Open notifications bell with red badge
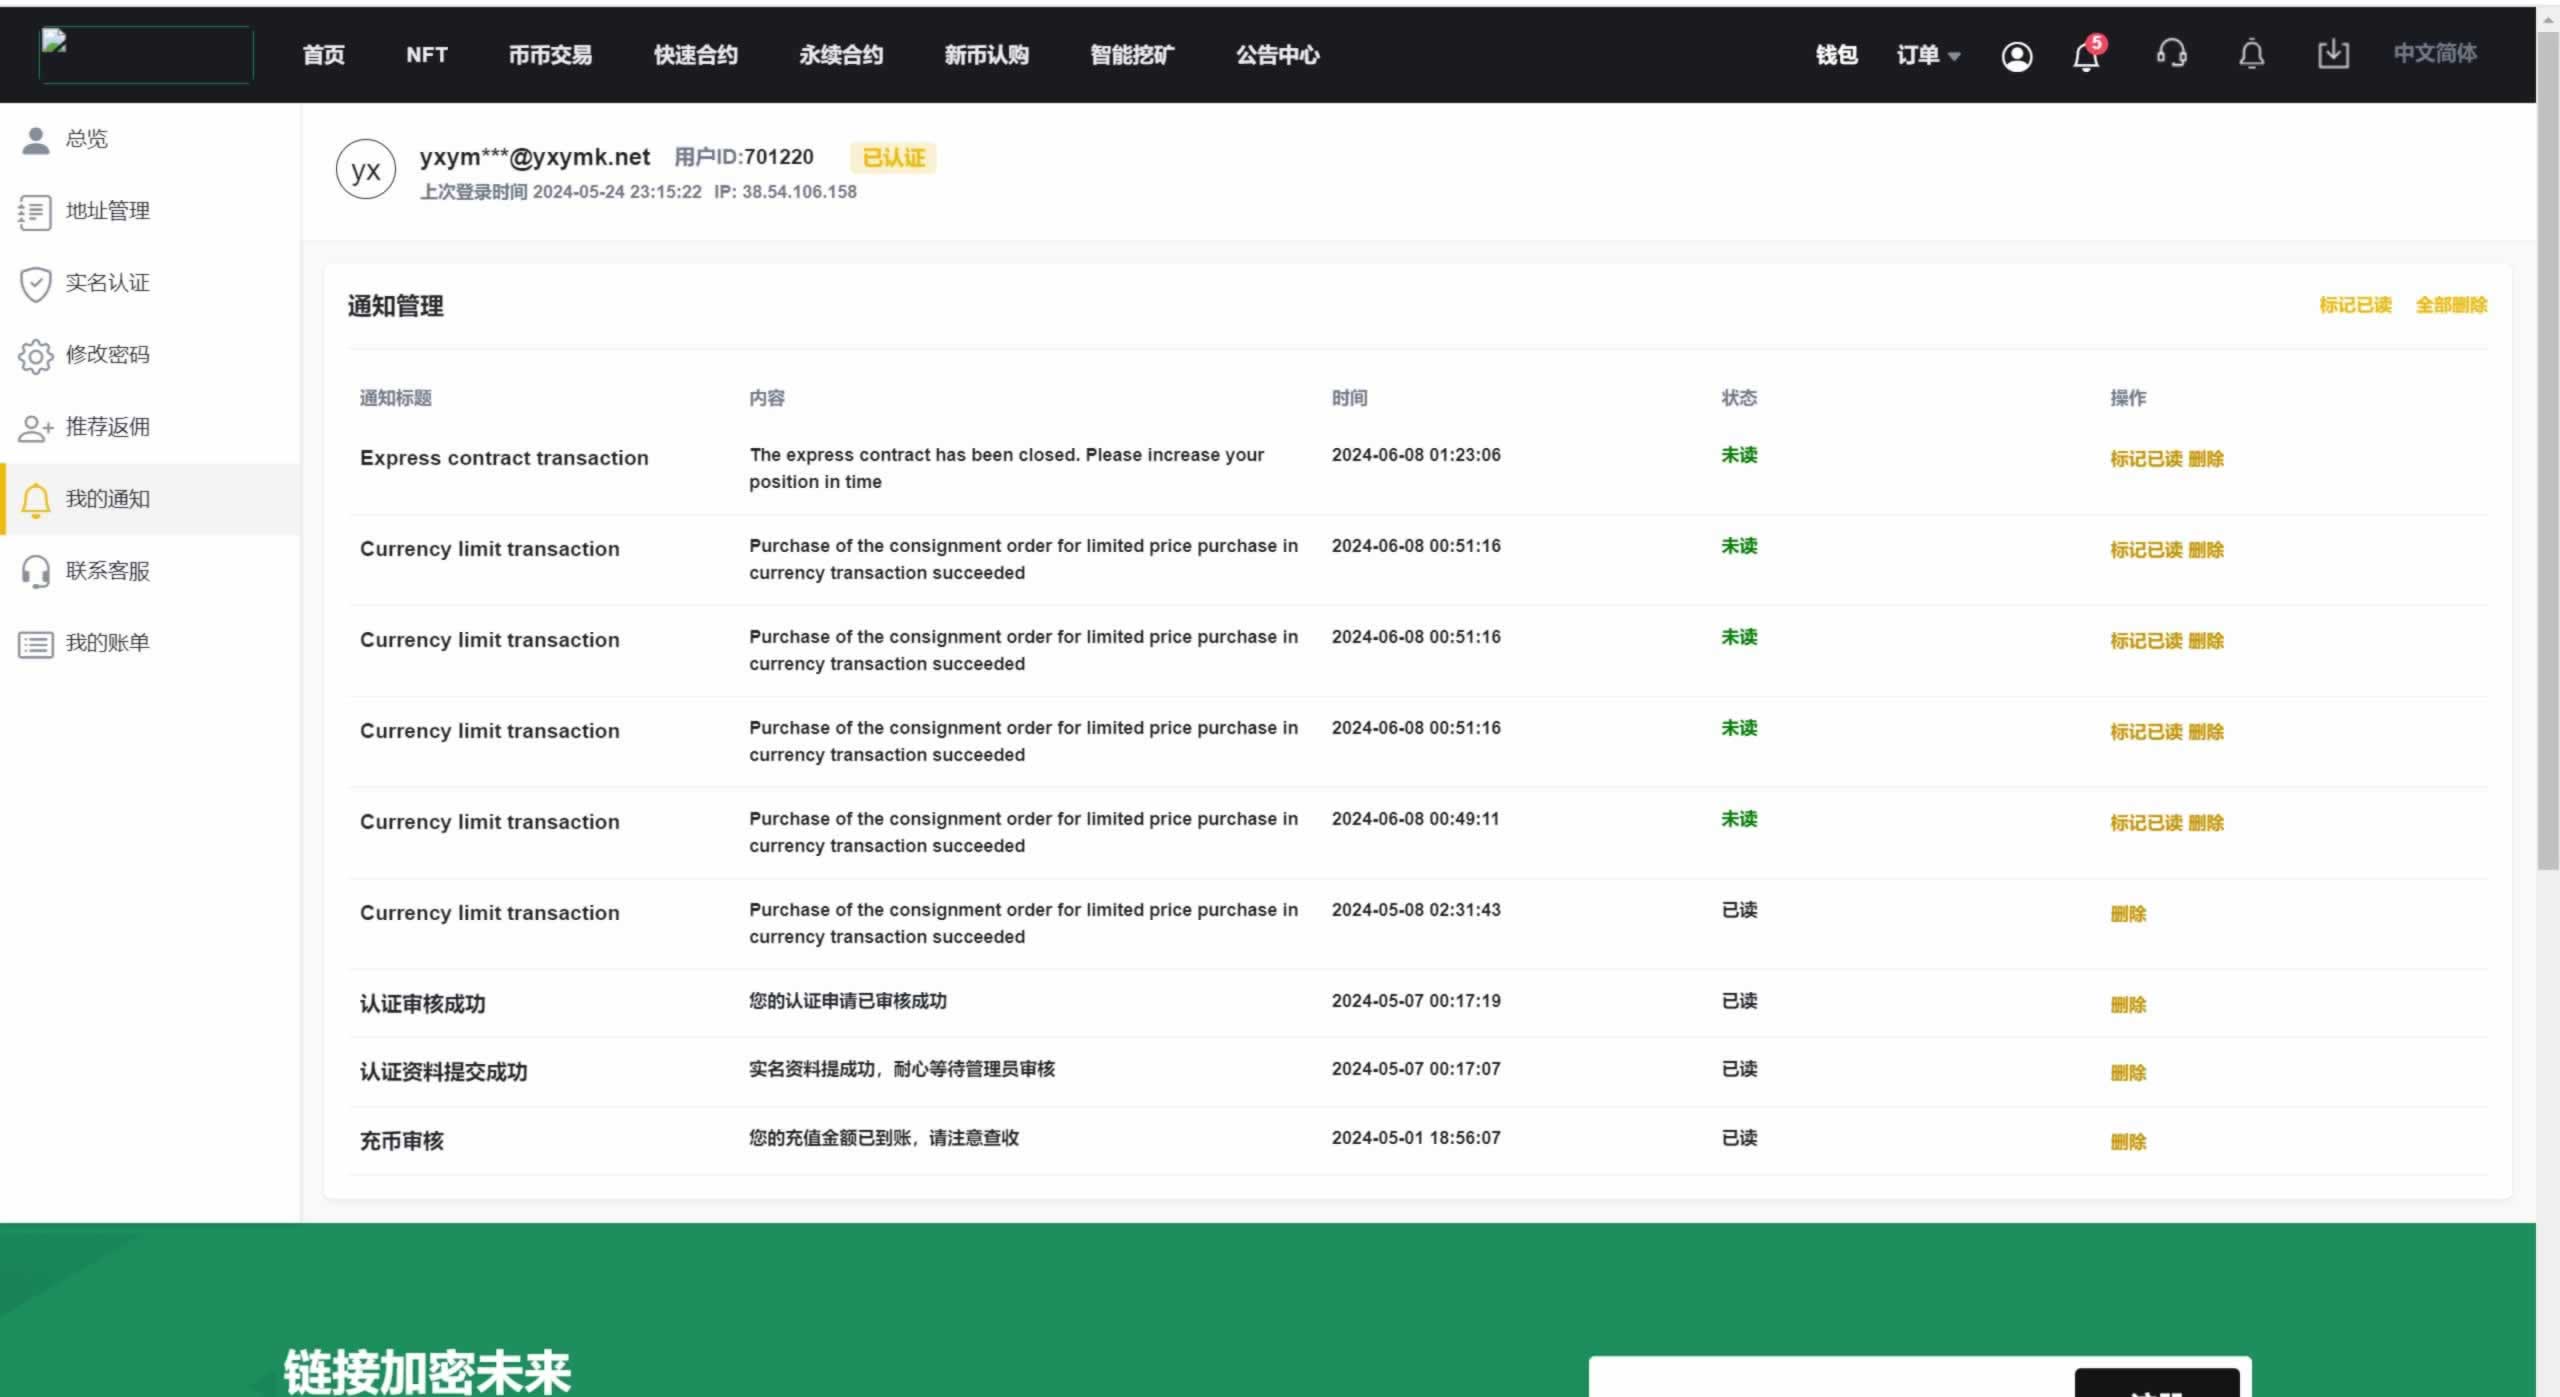 click(x=2086, y=55)
